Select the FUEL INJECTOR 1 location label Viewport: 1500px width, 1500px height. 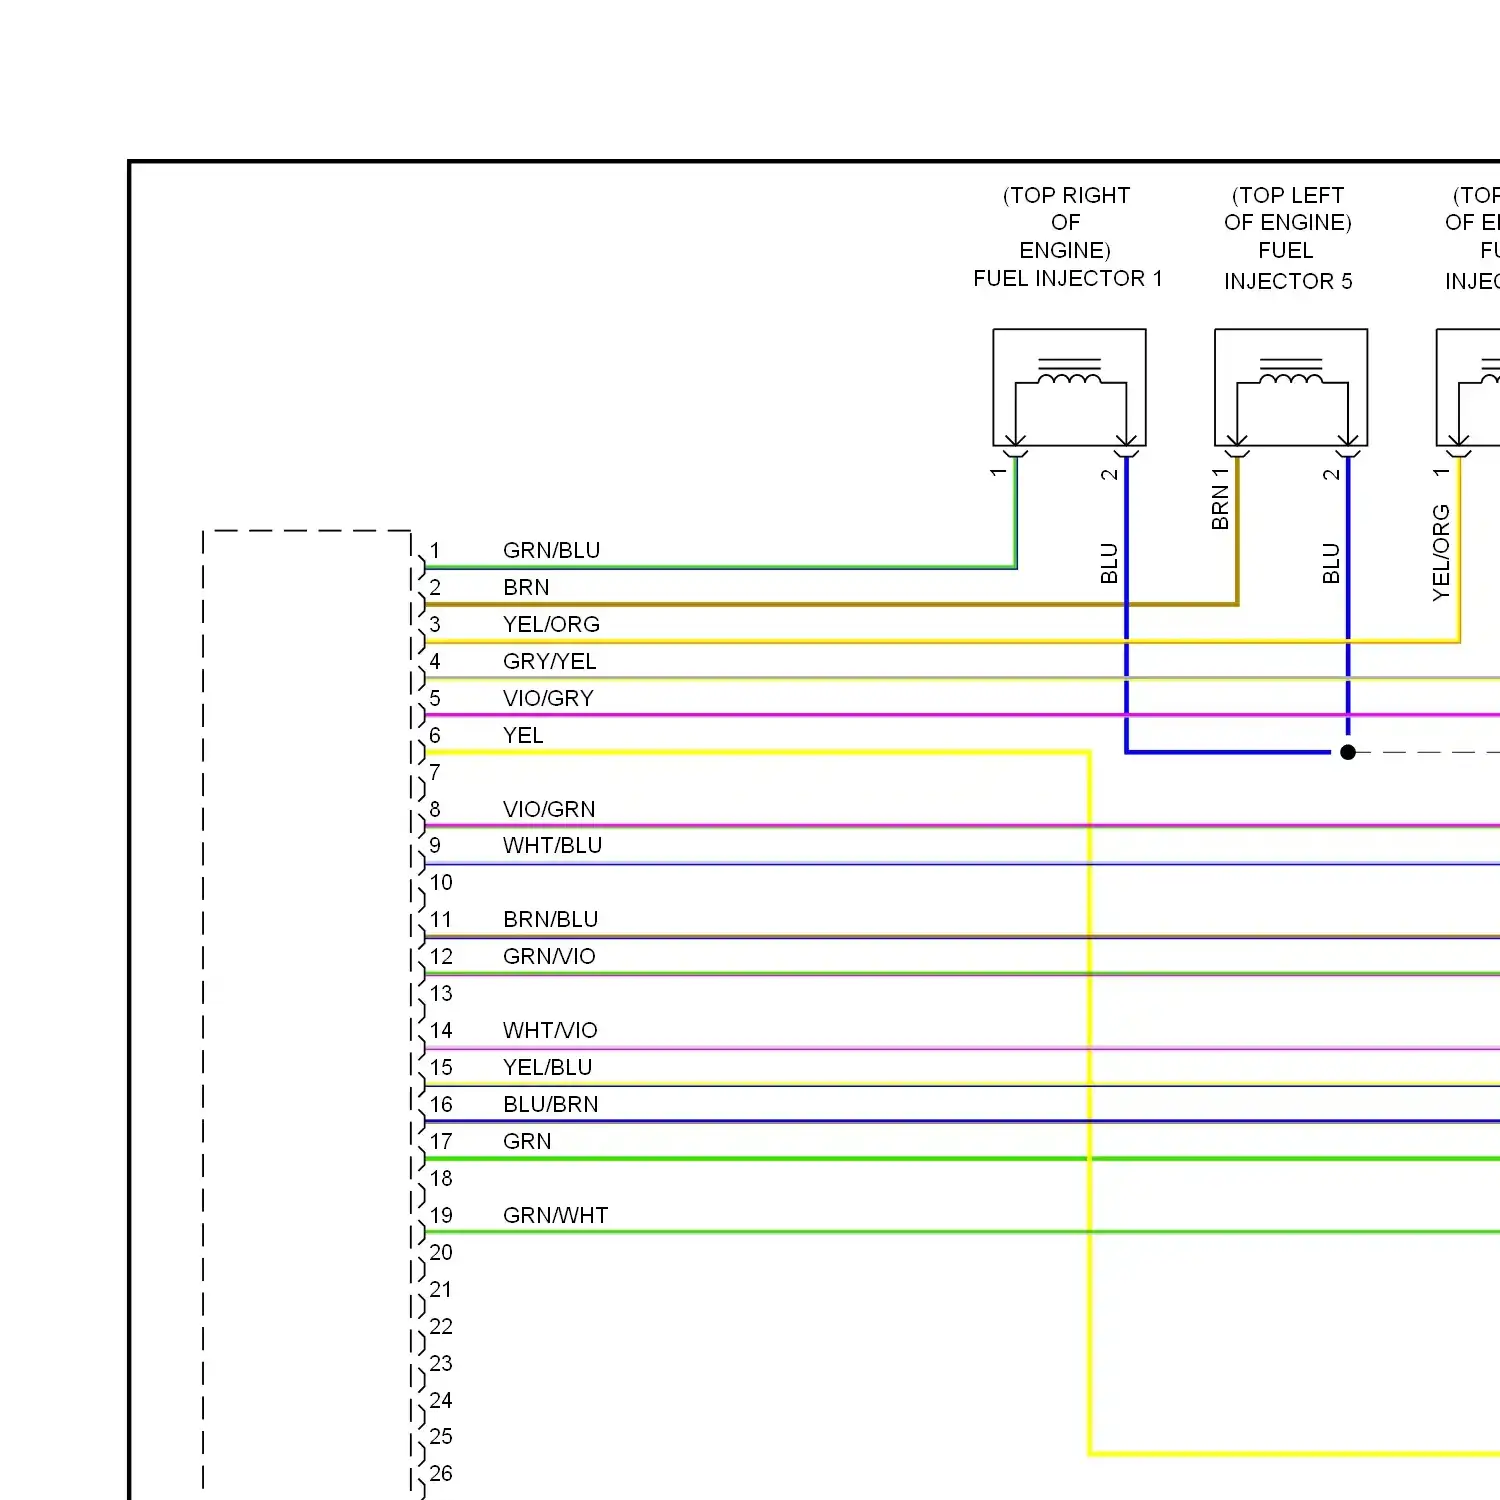[1067, 237]
